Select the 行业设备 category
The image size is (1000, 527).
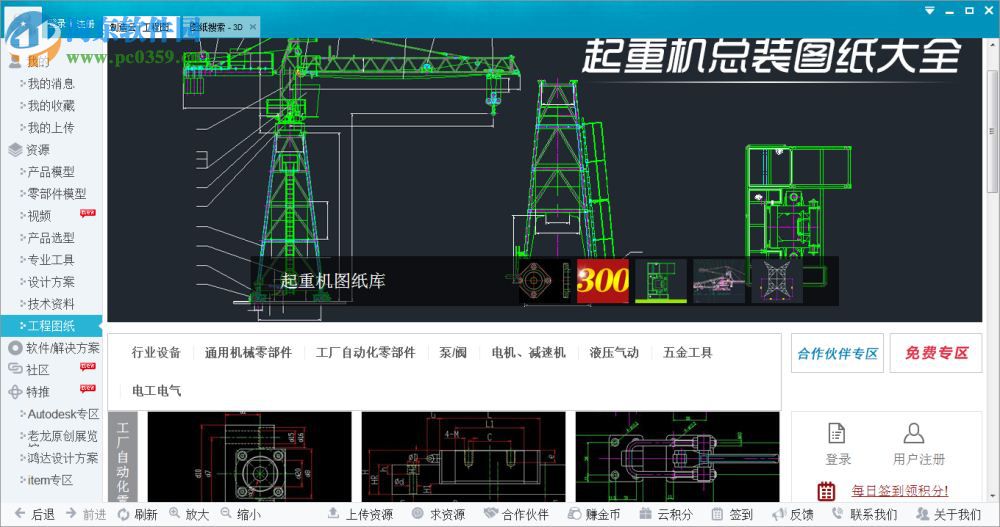point(156,352)
